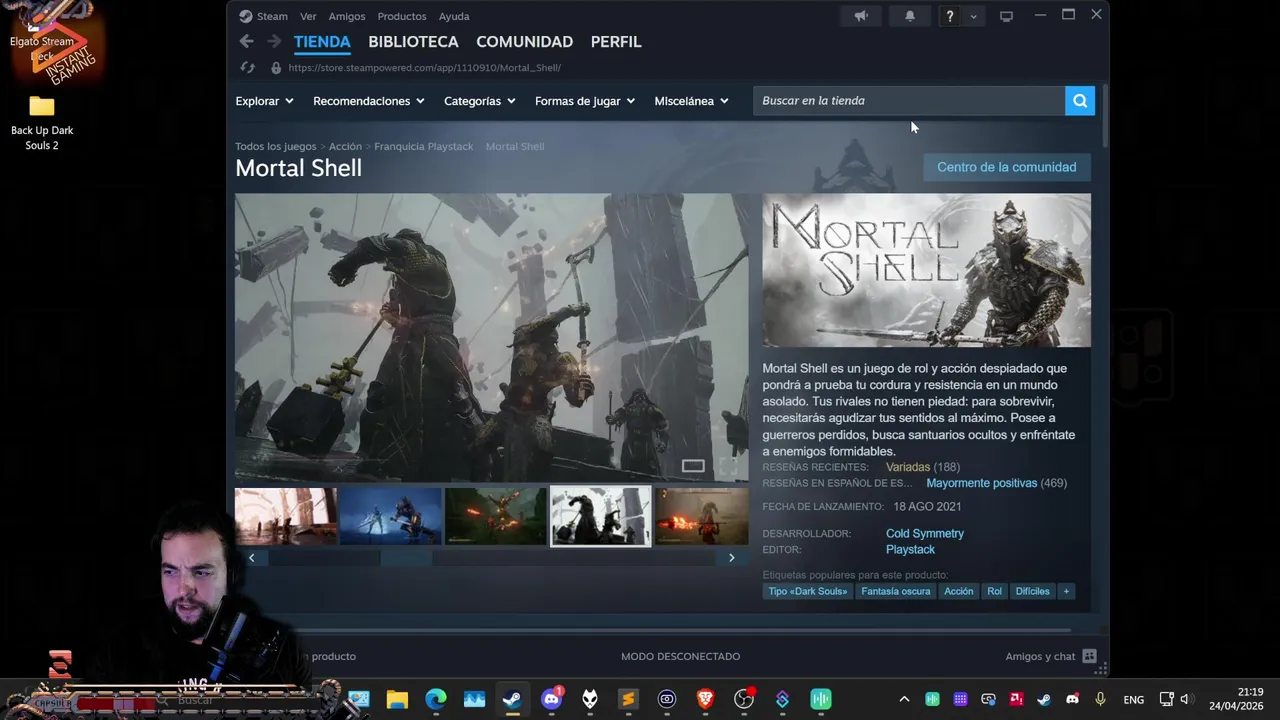Switch to the PERFIL tab
The width and height of the screenshot is (1280, 720).
(x=616, y=42)
